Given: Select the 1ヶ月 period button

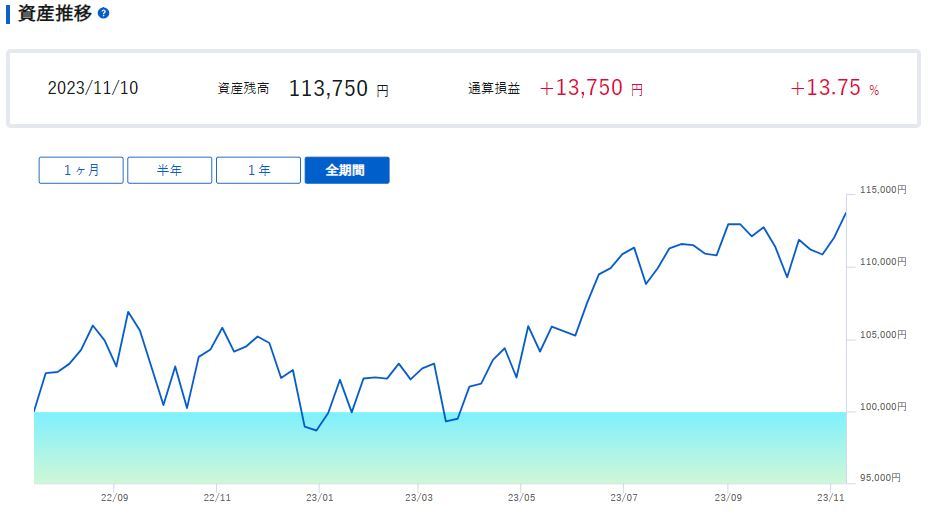Looking at the screenshot, I should [82, 170].
